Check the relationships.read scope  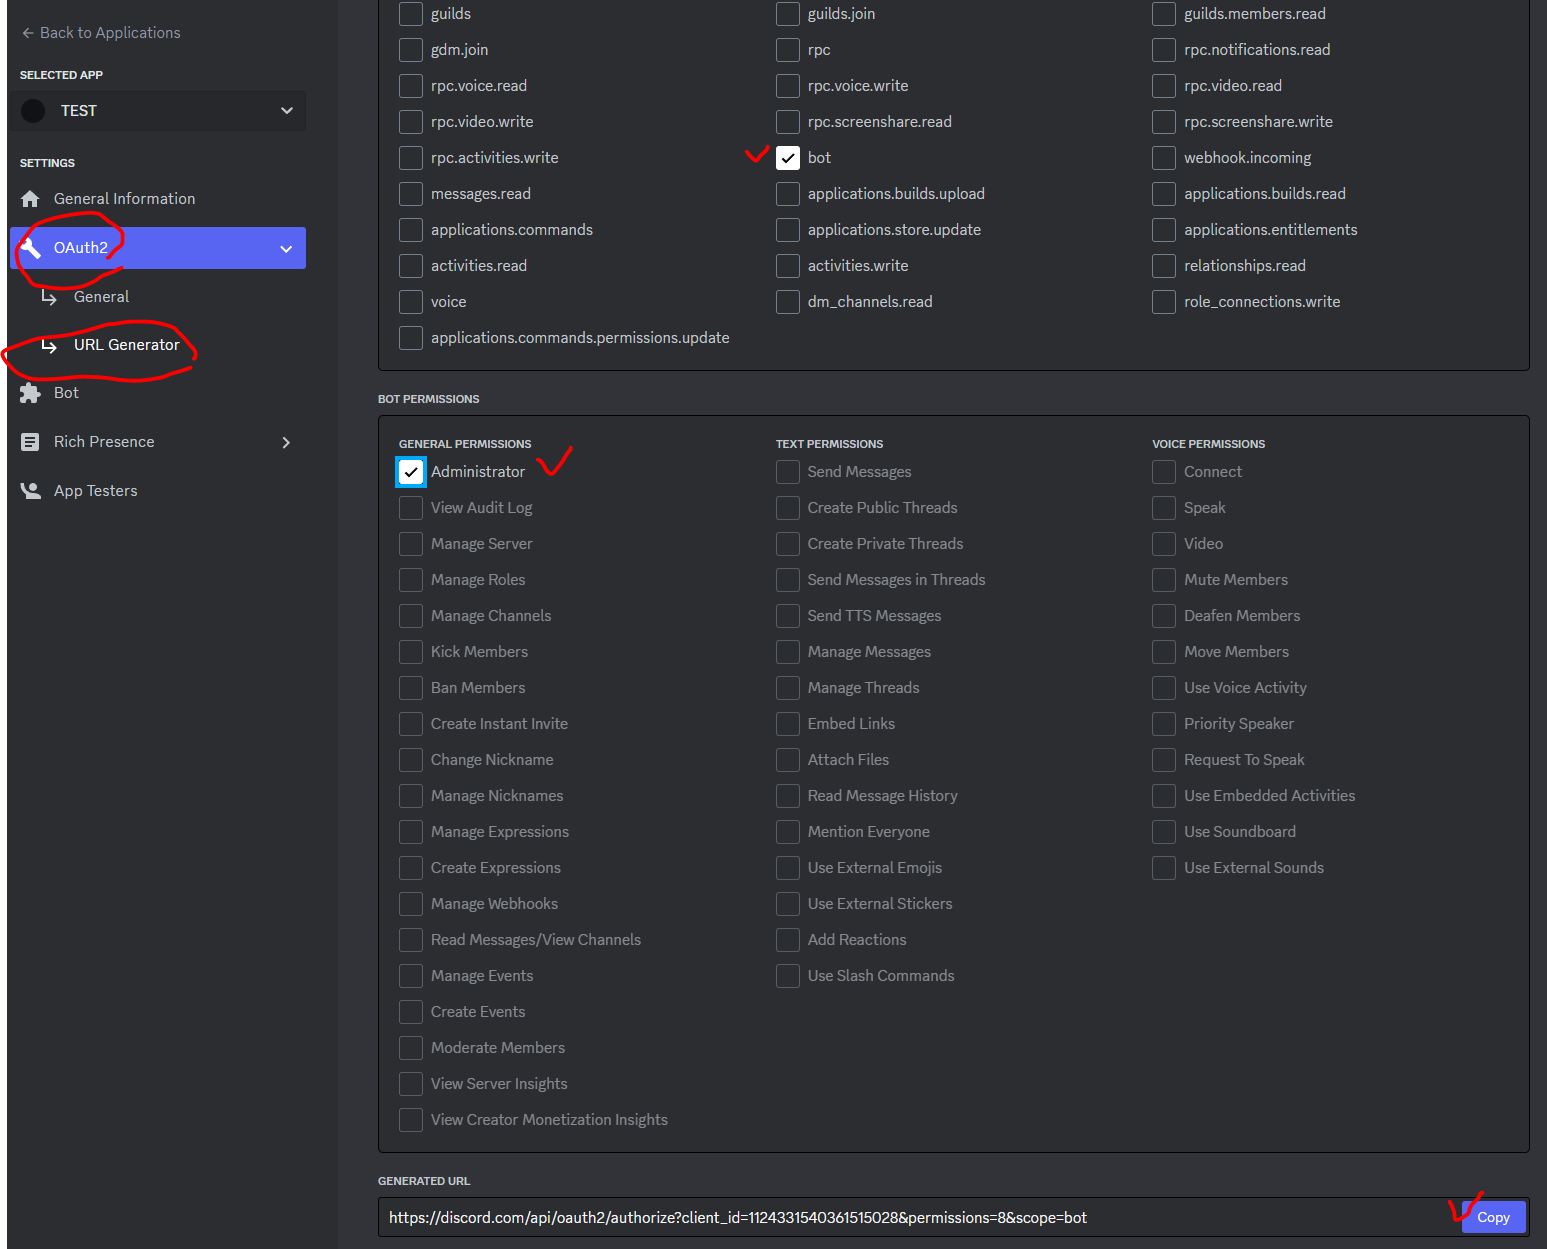coord(1164,266)
